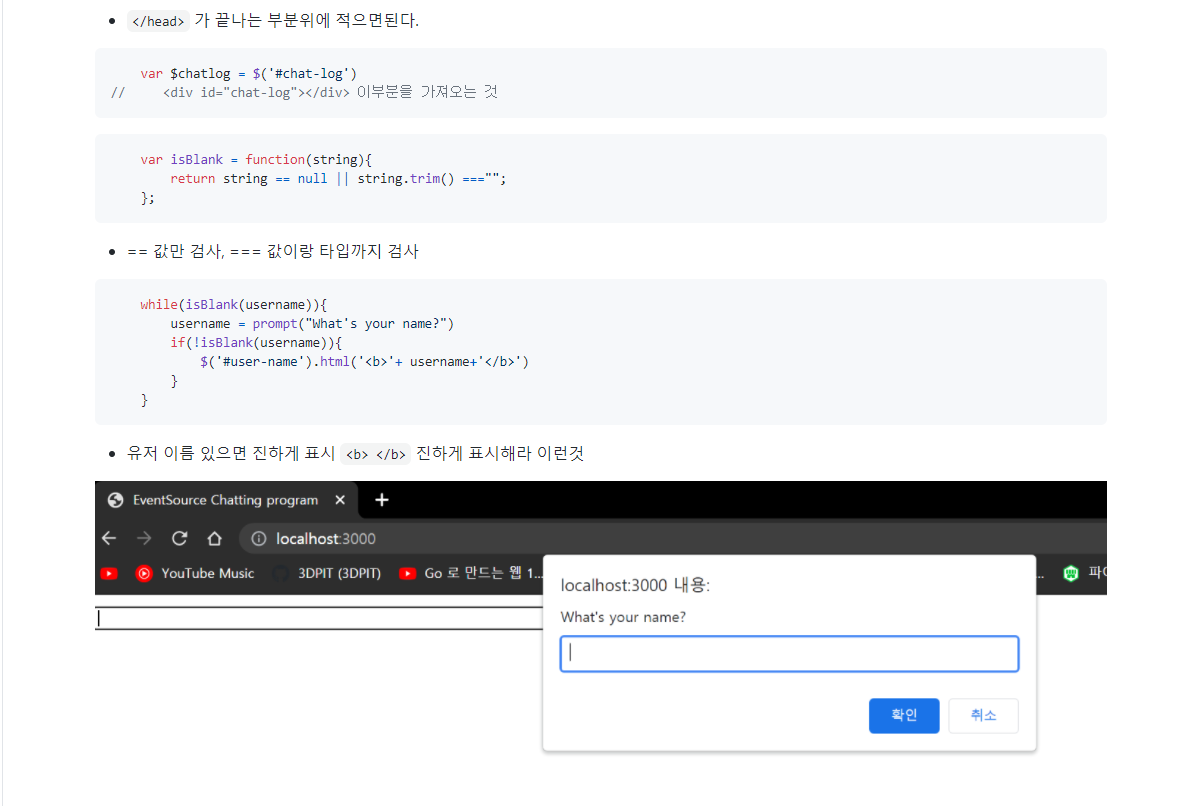Screen dimensions: 1193x806
Task: Click the 'var isBlank = function(string){' line
Action: coord(256,159)
